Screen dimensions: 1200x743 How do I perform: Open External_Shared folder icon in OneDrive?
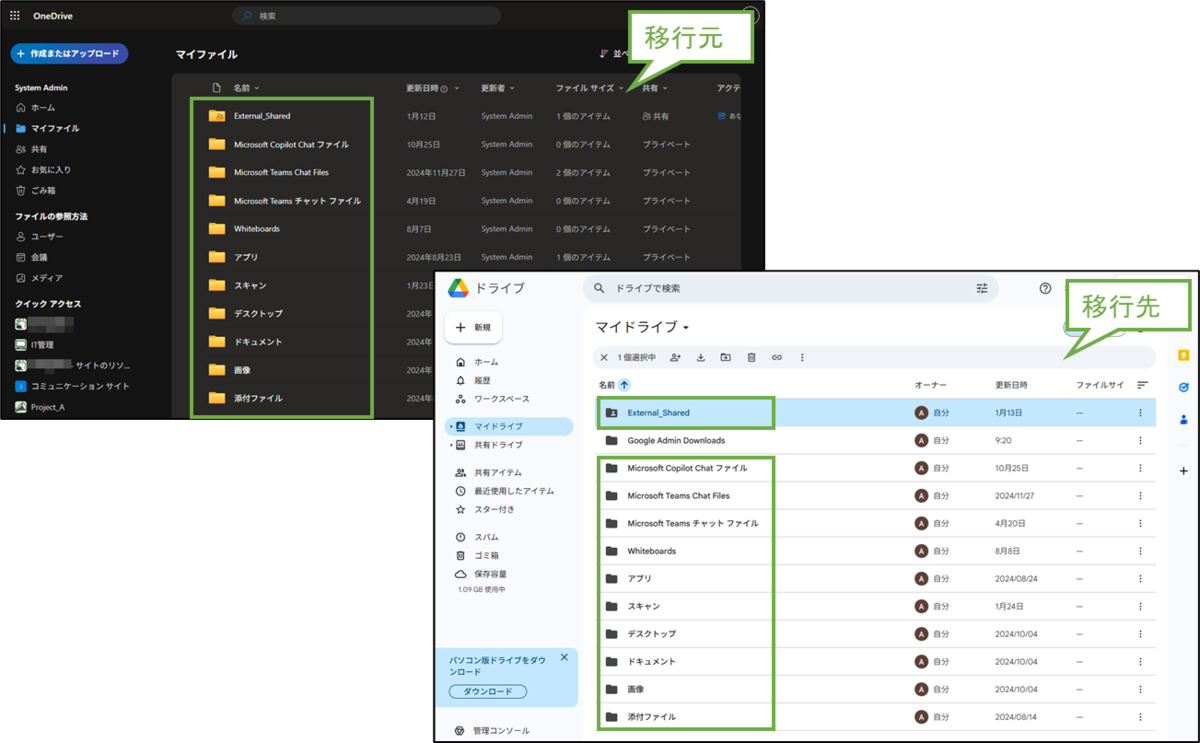click(x=217, y=116)
